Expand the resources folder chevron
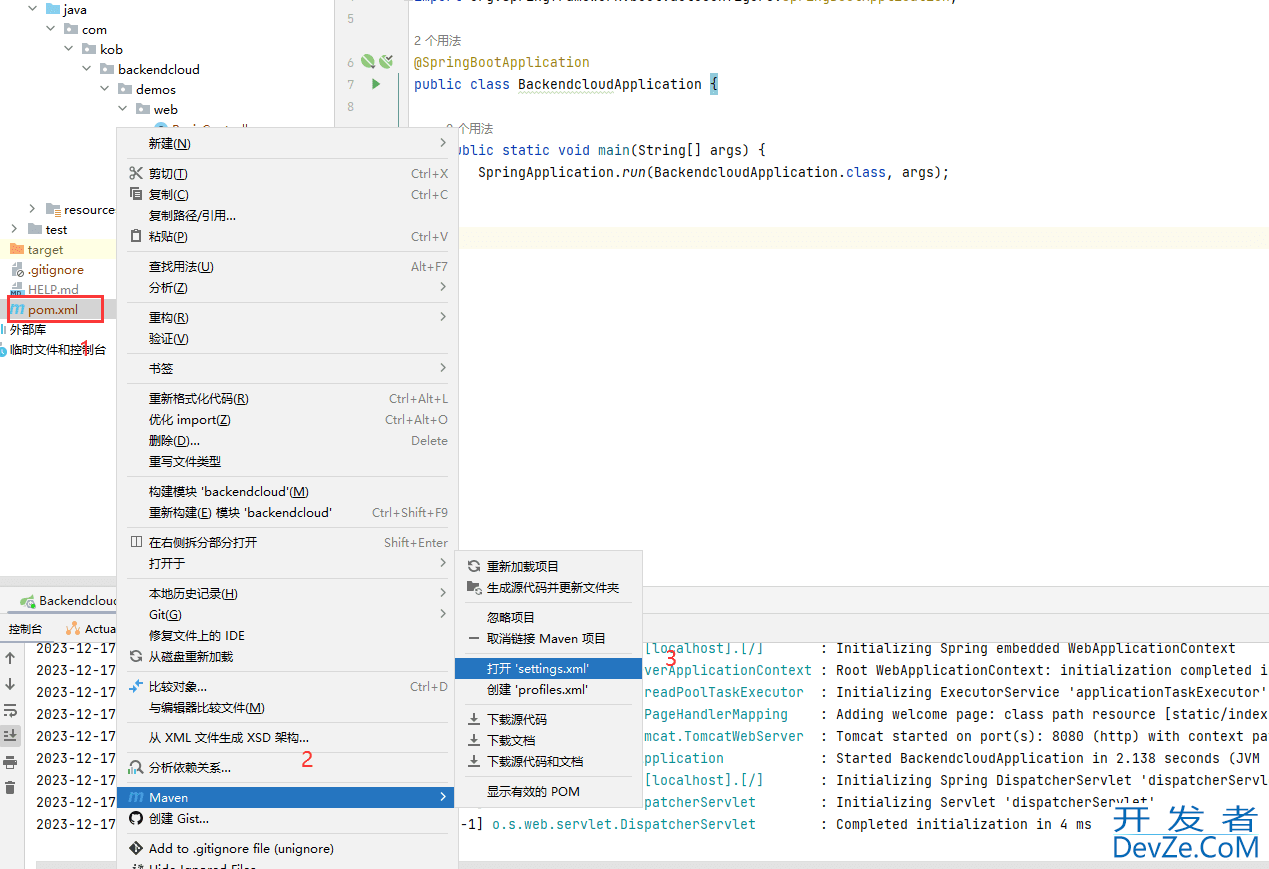Screen dimensions: 1269x869 (x=33, y=209)
